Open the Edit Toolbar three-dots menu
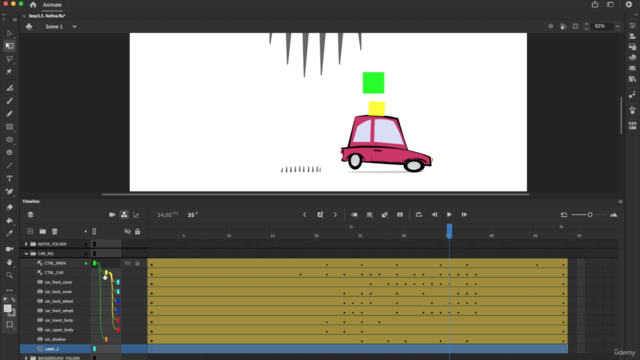 tap(9, 290)
